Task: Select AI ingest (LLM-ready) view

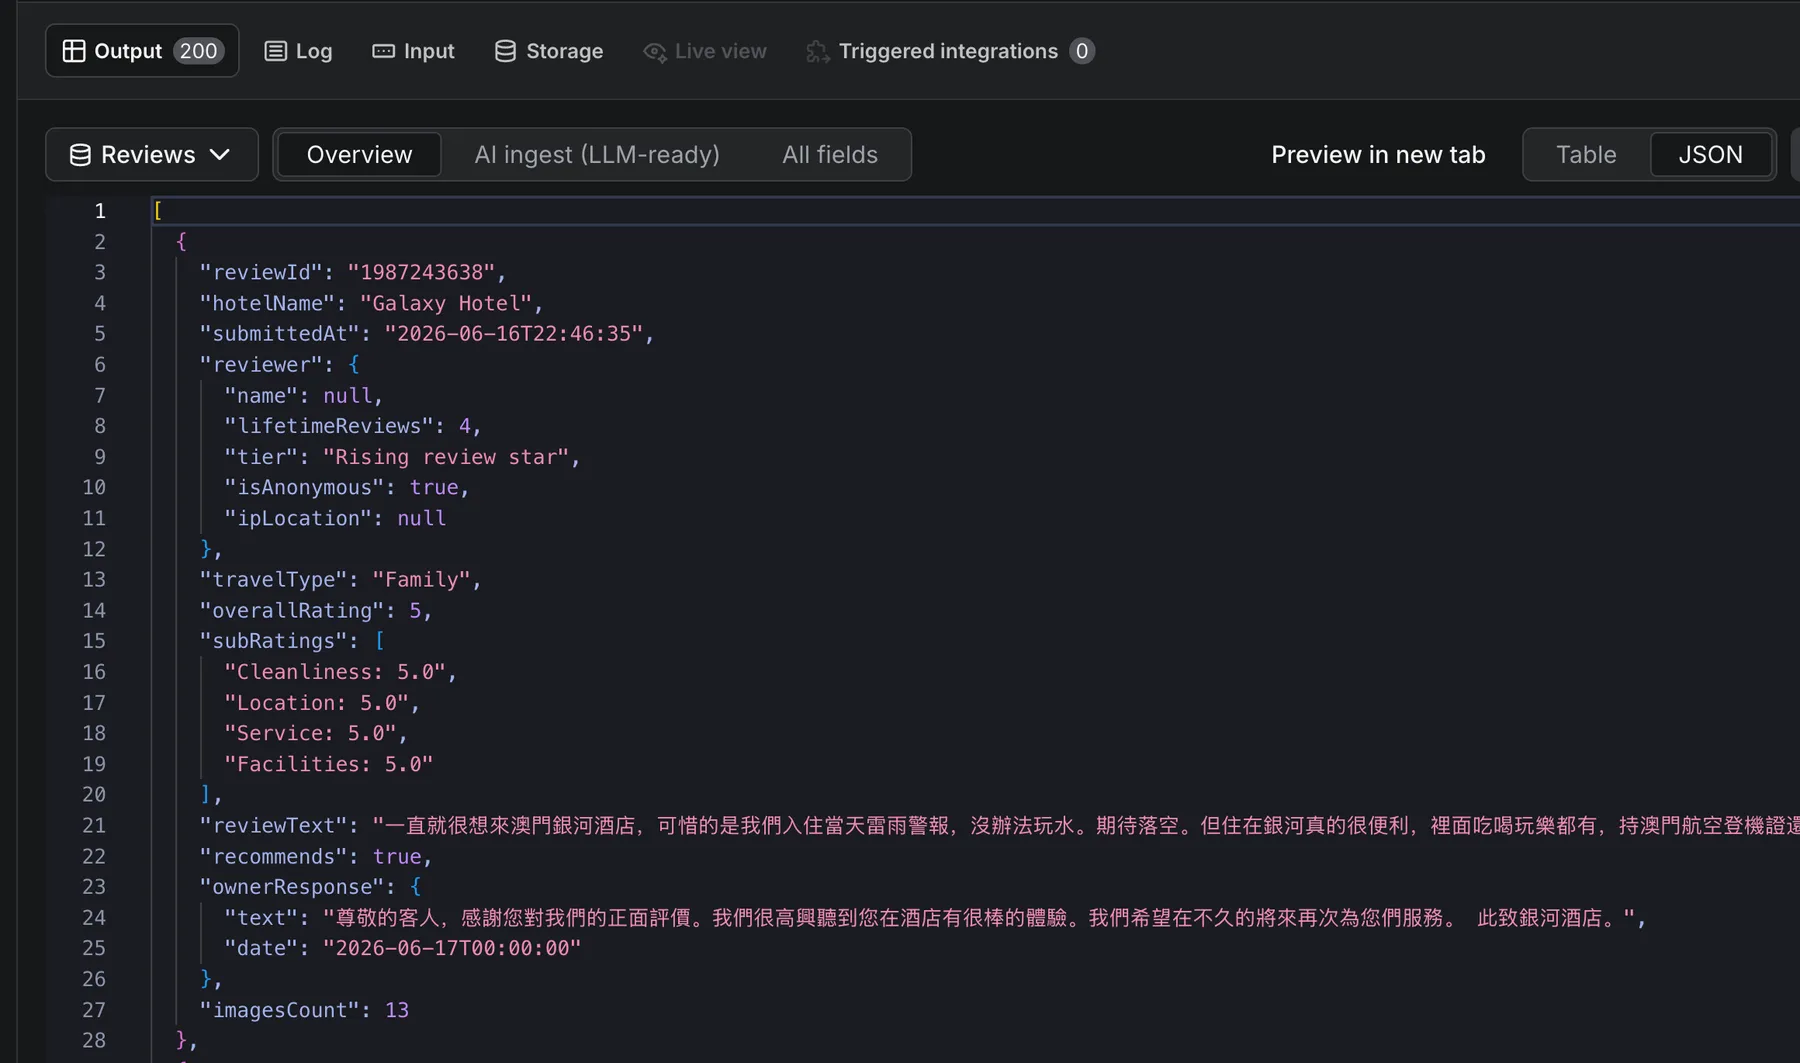Action: click(597, 155)
